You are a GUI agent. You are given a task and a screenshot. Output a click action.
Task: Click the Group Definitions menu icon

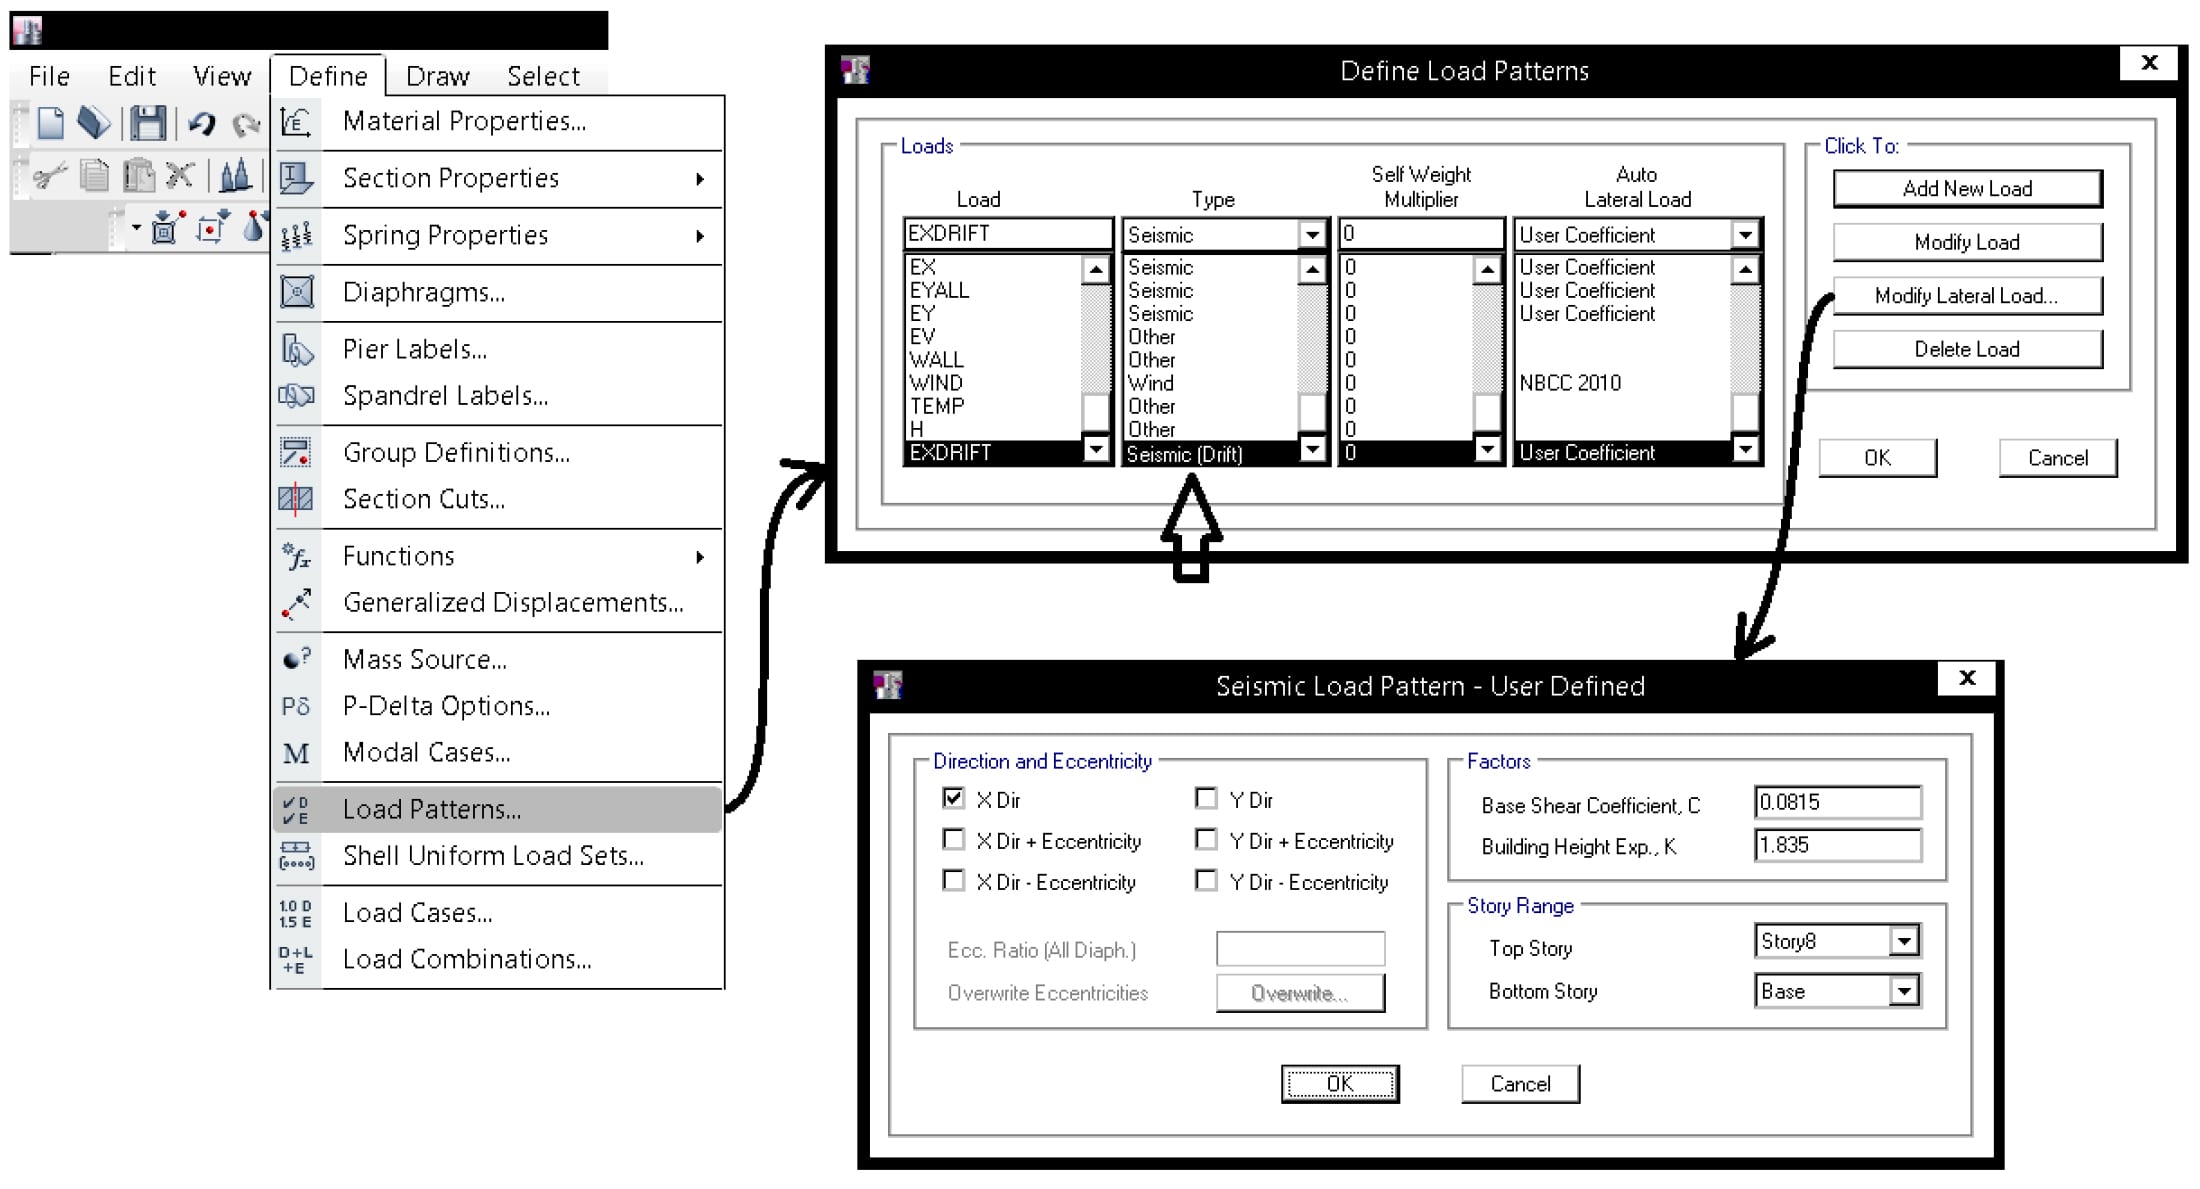click(296, 453)
